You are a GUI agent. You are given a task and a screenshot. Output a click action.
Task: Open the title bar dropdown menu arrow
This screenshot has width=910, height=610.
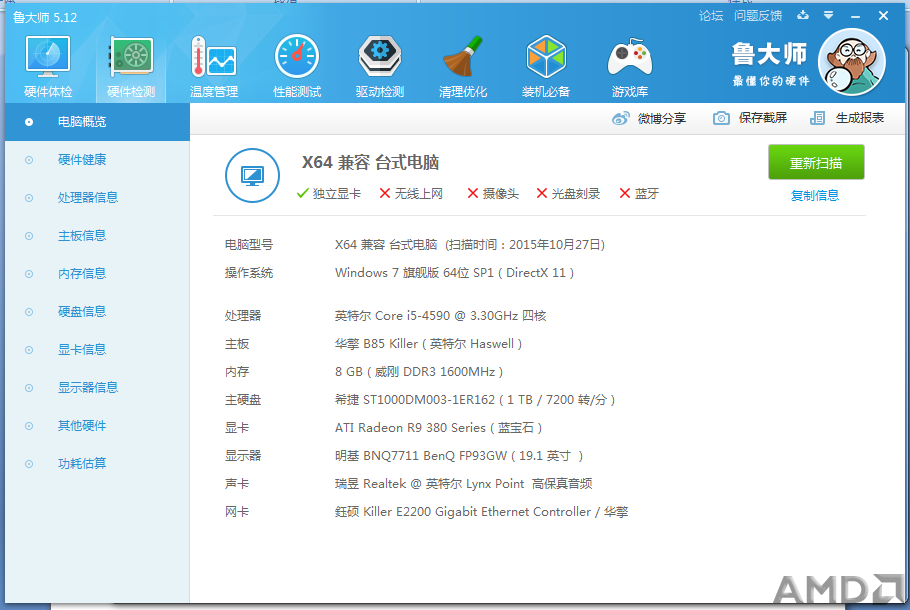828,16
